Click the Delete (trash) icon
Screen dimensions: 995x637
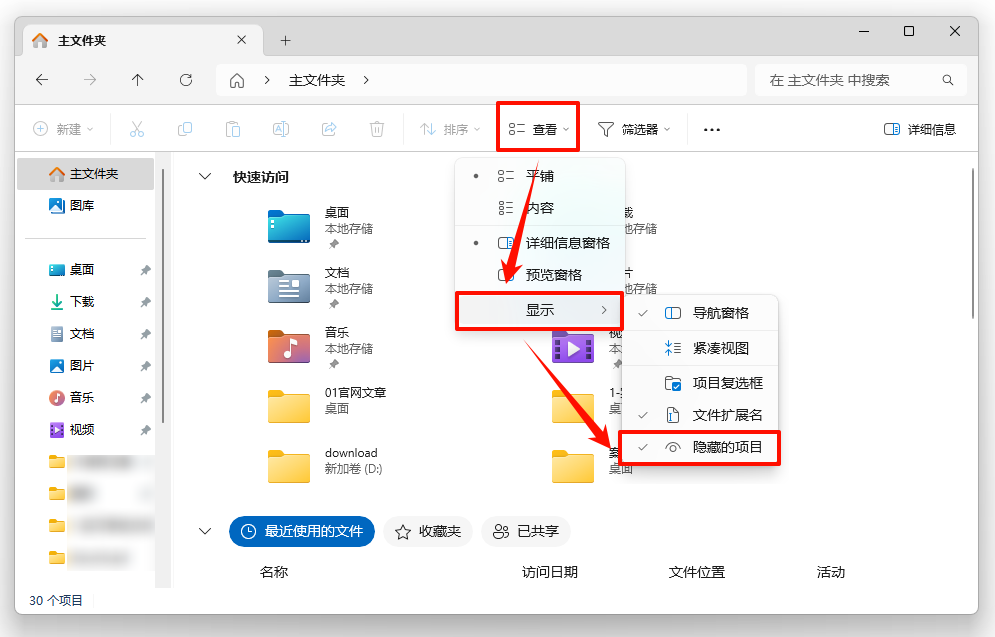tap(377, 129)
